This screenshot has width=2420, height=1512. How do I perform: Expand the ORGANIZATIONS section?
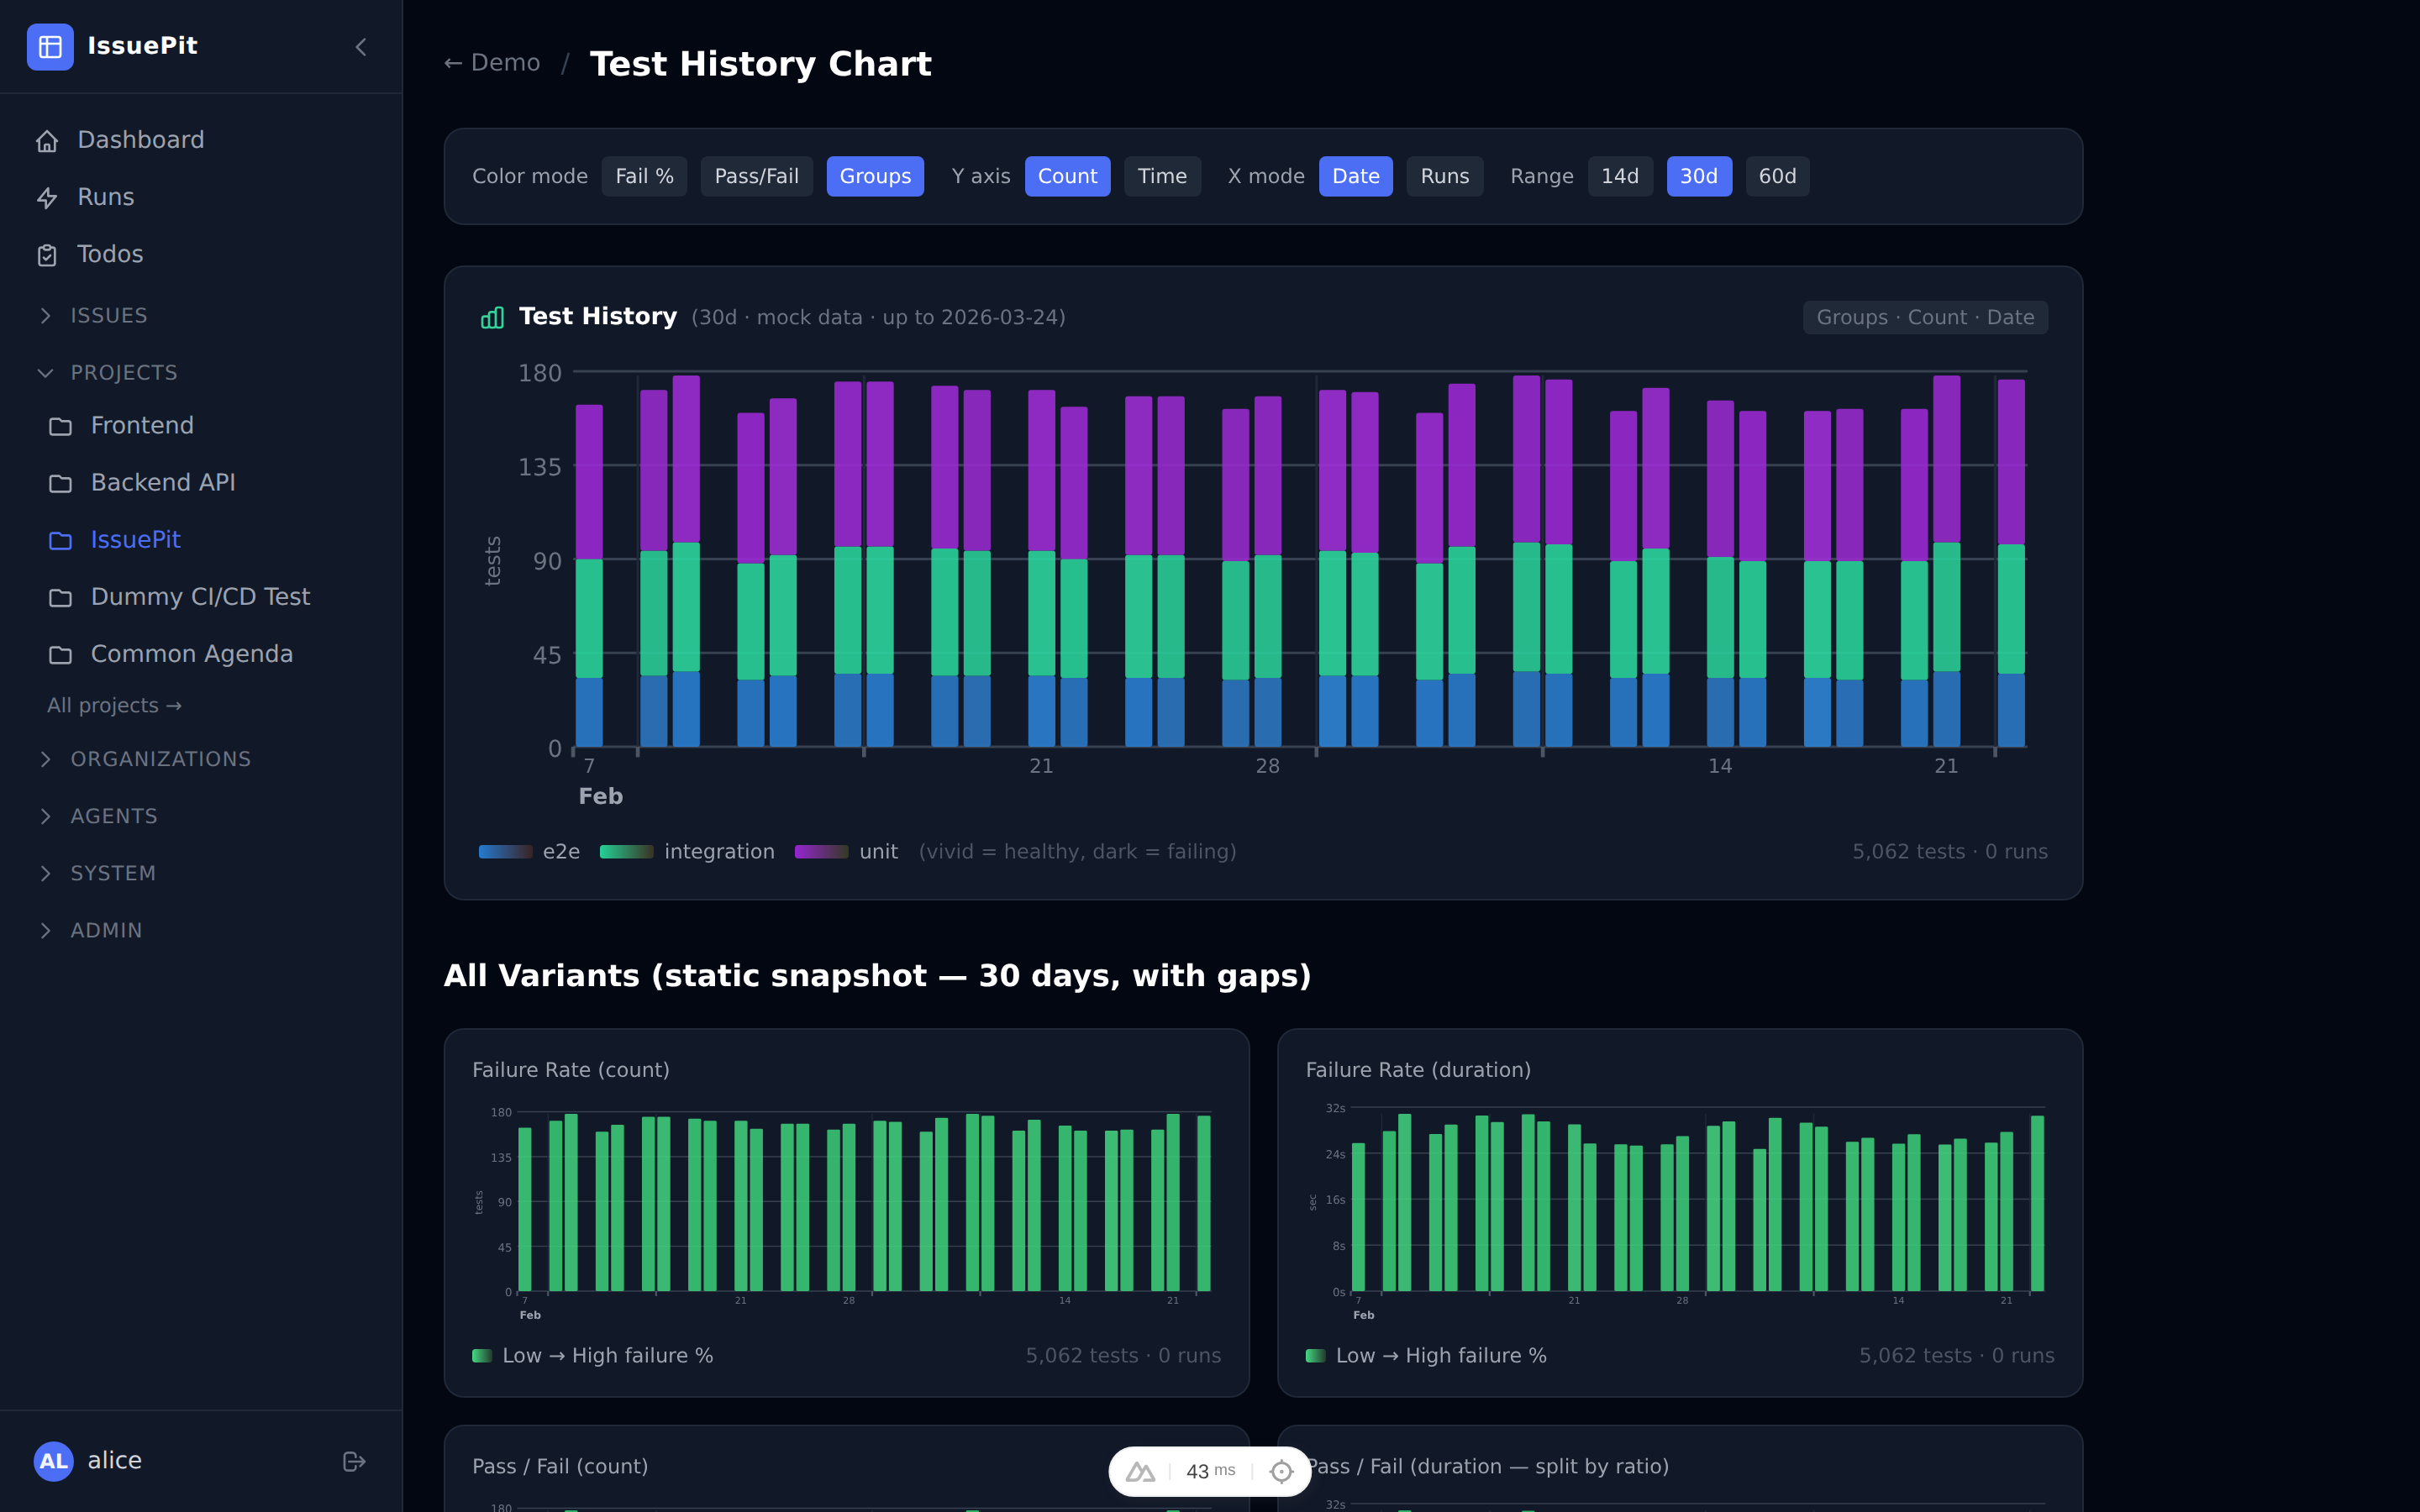pyautogui.click(x=46, y=759)
